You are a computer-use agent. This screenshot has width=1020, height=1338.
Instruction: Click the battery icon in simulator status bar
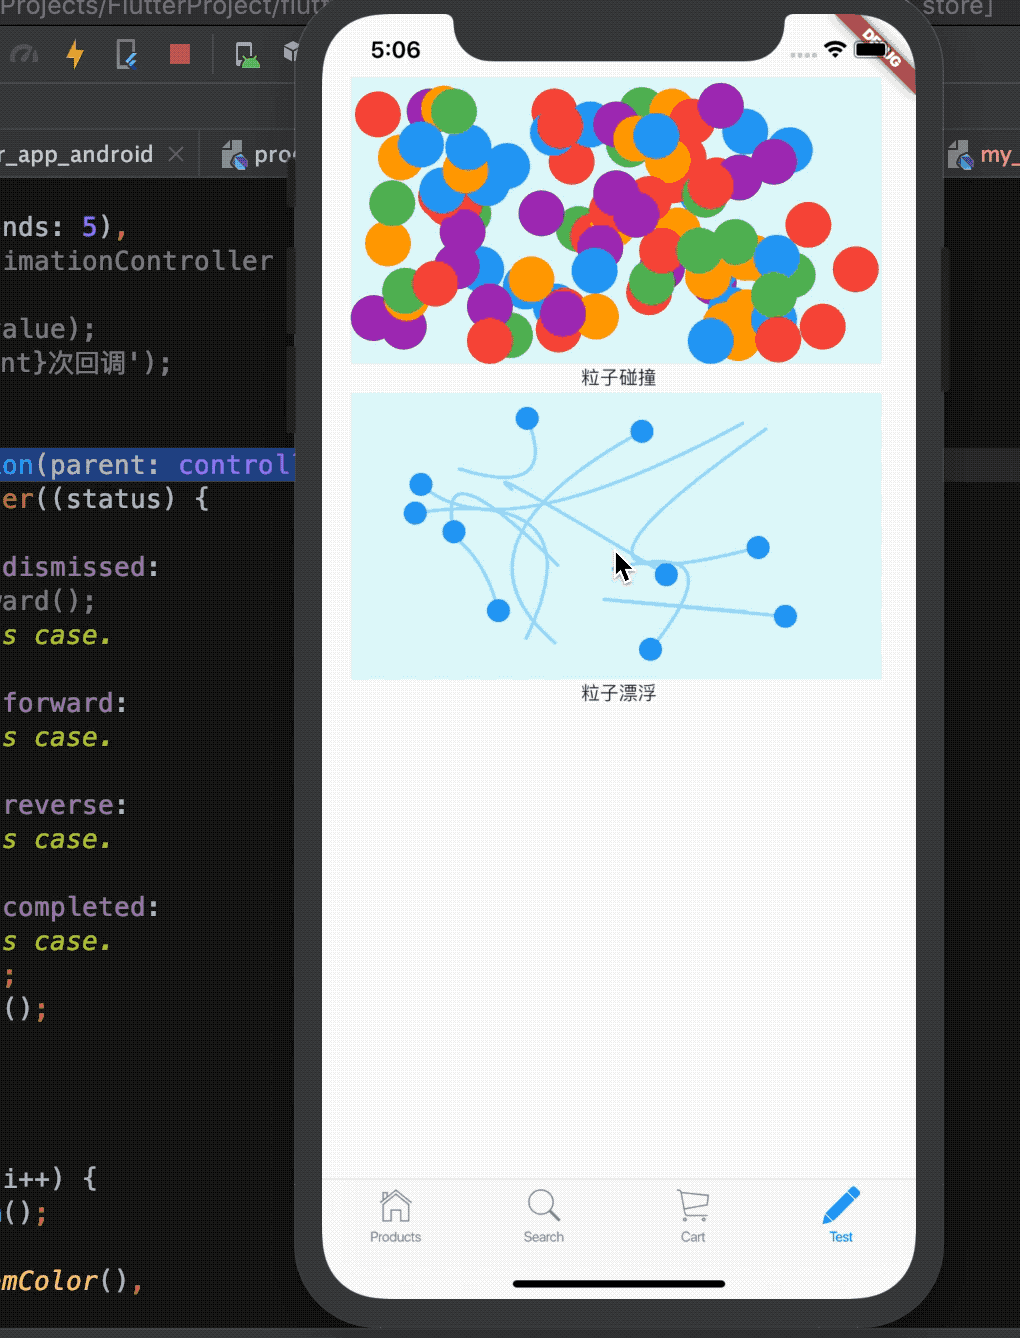click(x=870, y=50)
